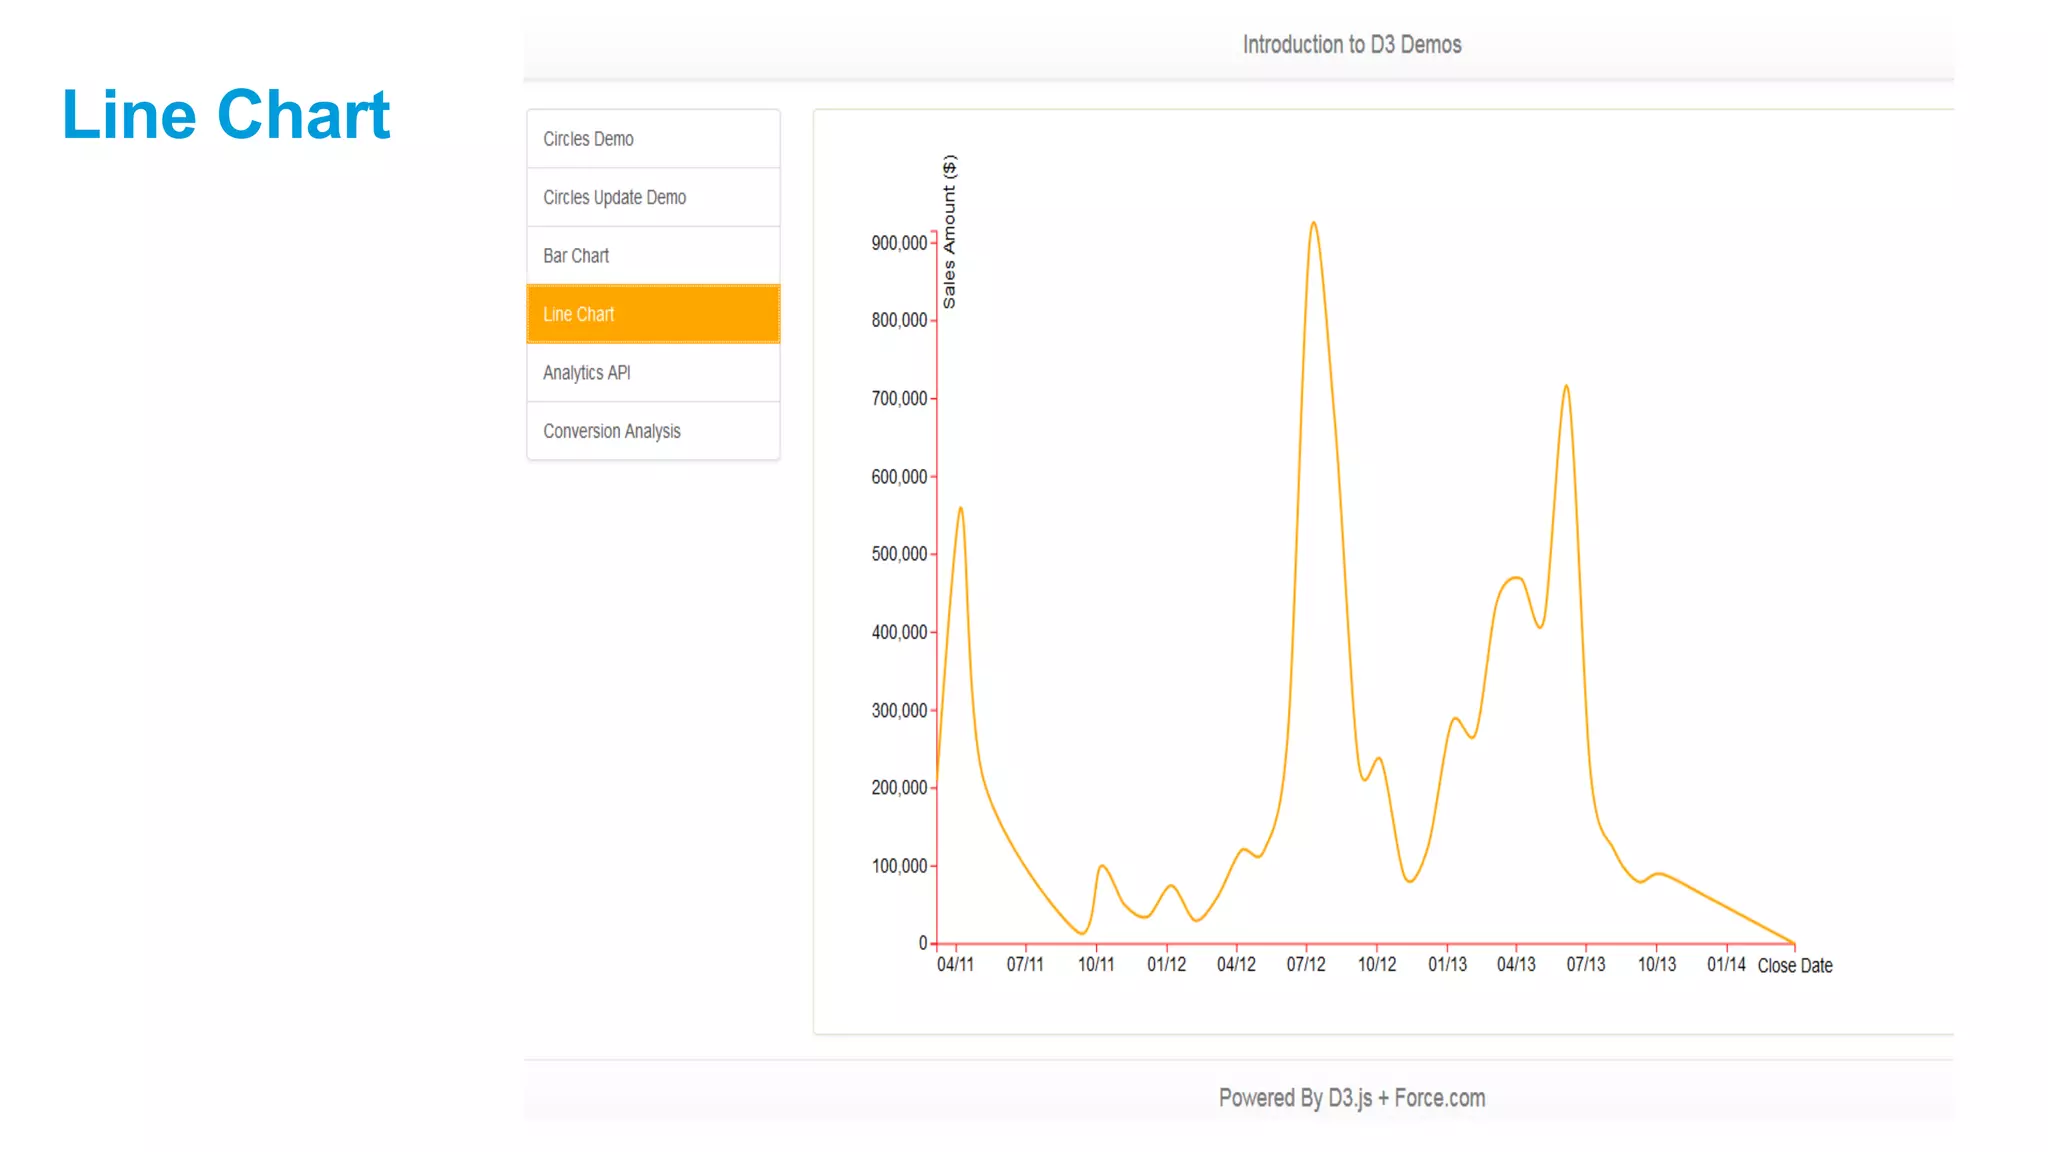
Task: Click the Line Chart slide title
Action: pos(225,114)
